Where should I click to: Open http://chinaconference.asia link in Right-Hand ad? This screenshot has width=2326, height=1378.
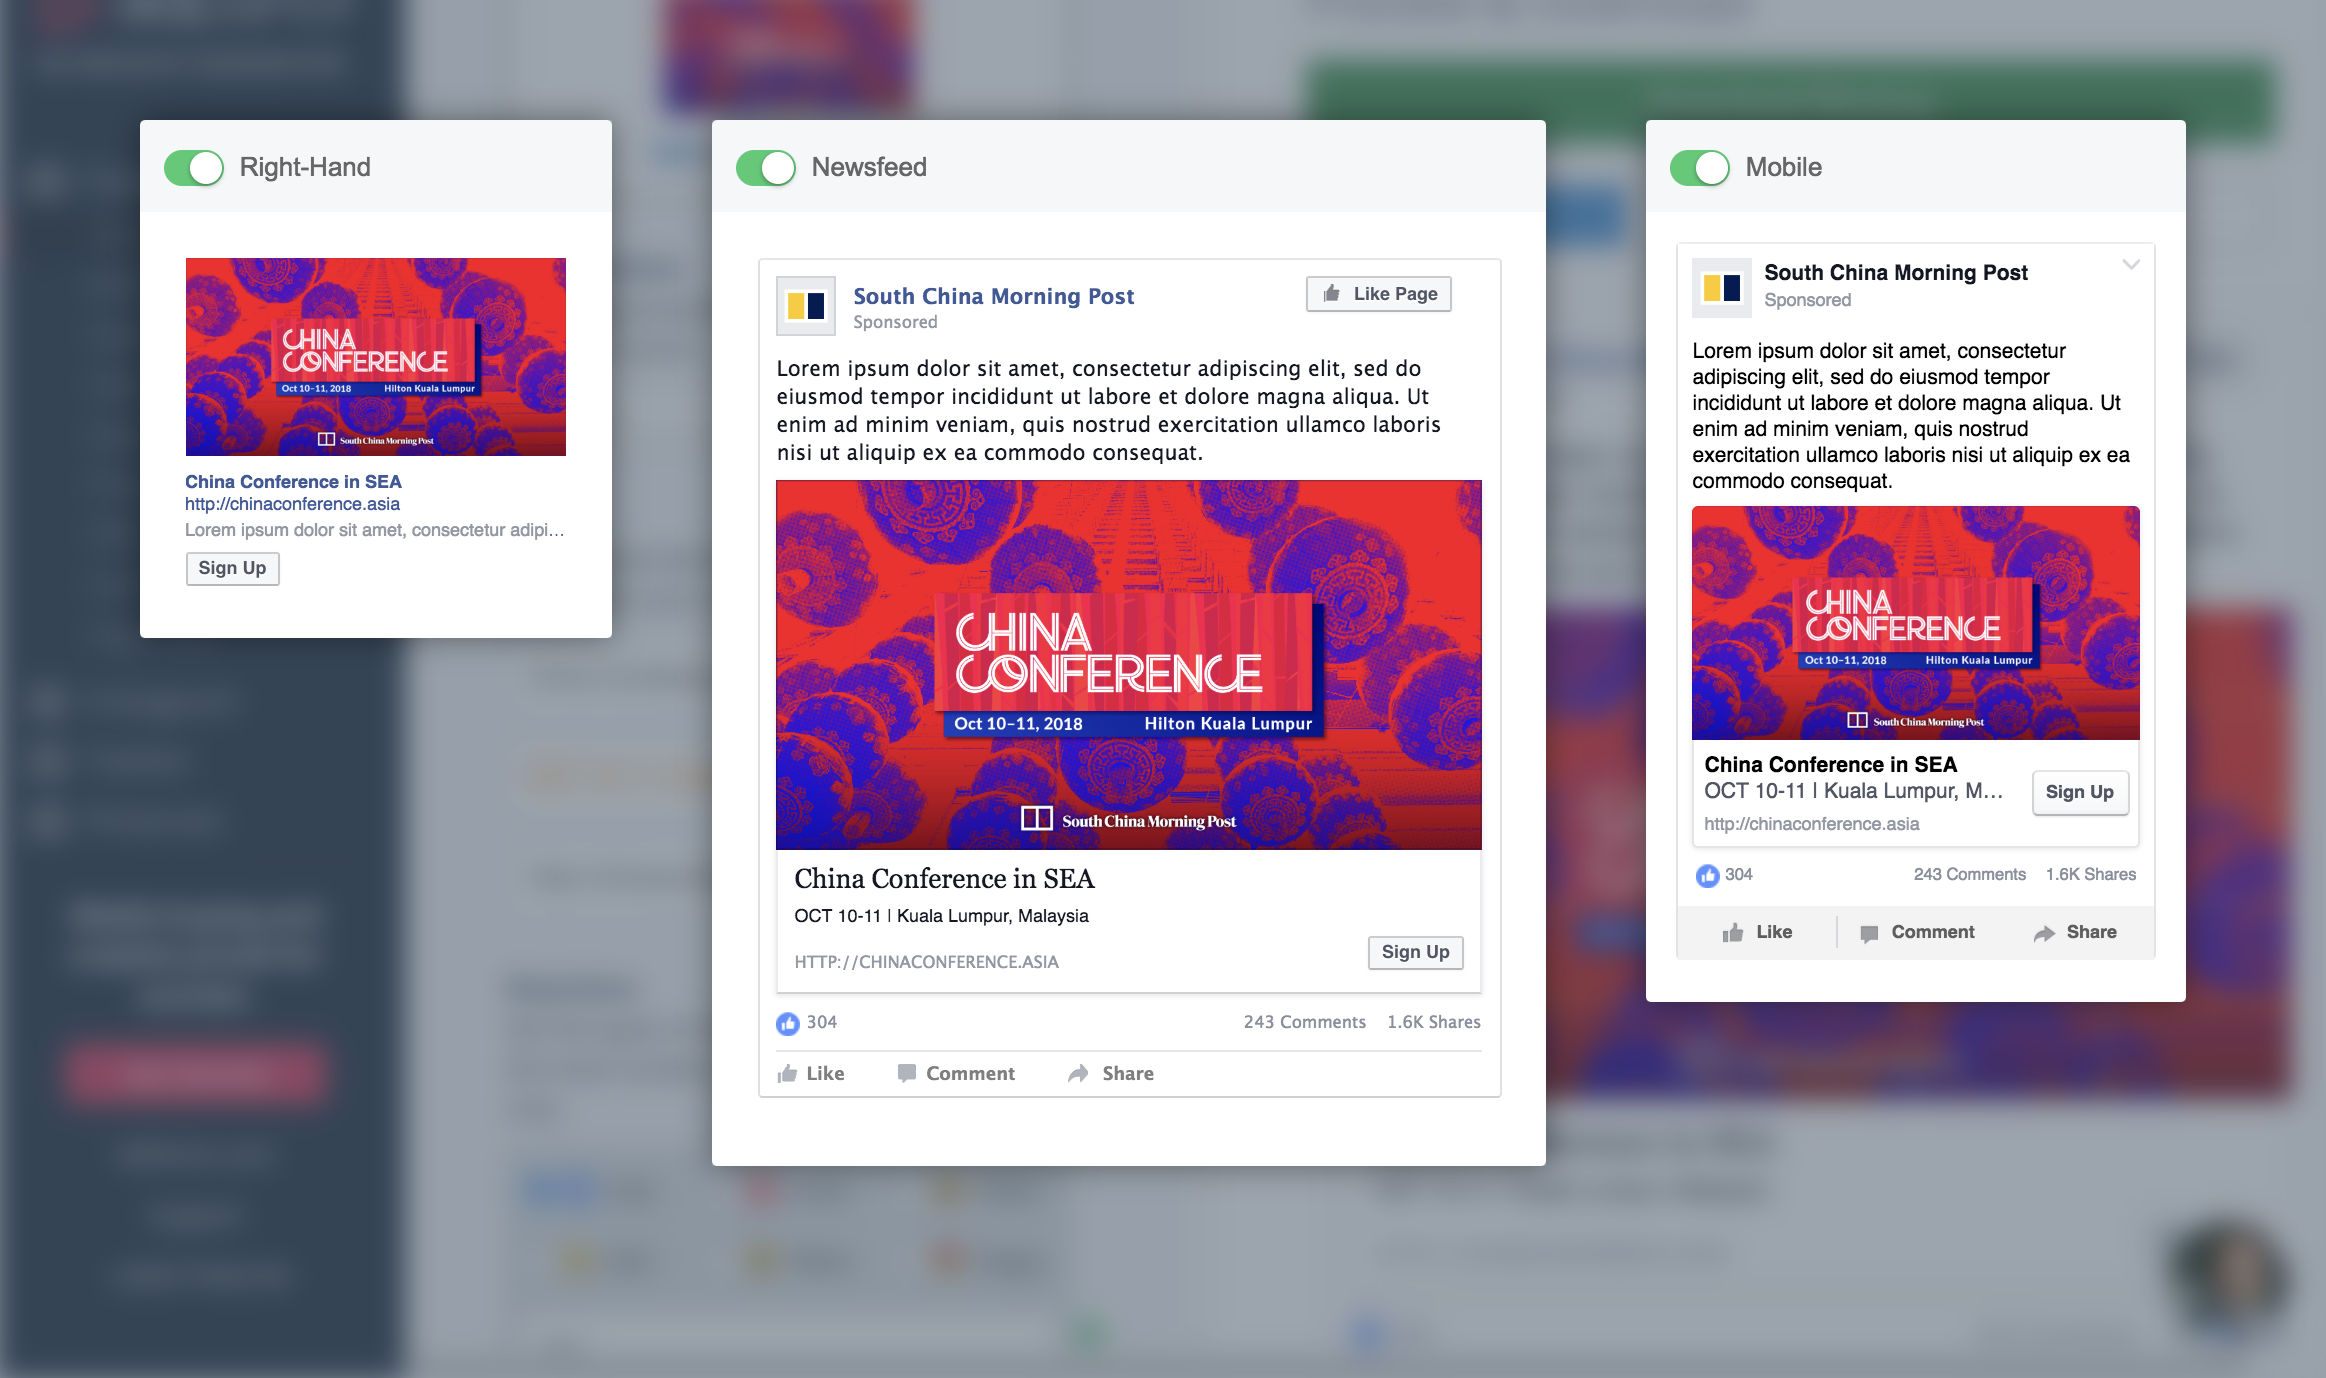click(292, 504)
